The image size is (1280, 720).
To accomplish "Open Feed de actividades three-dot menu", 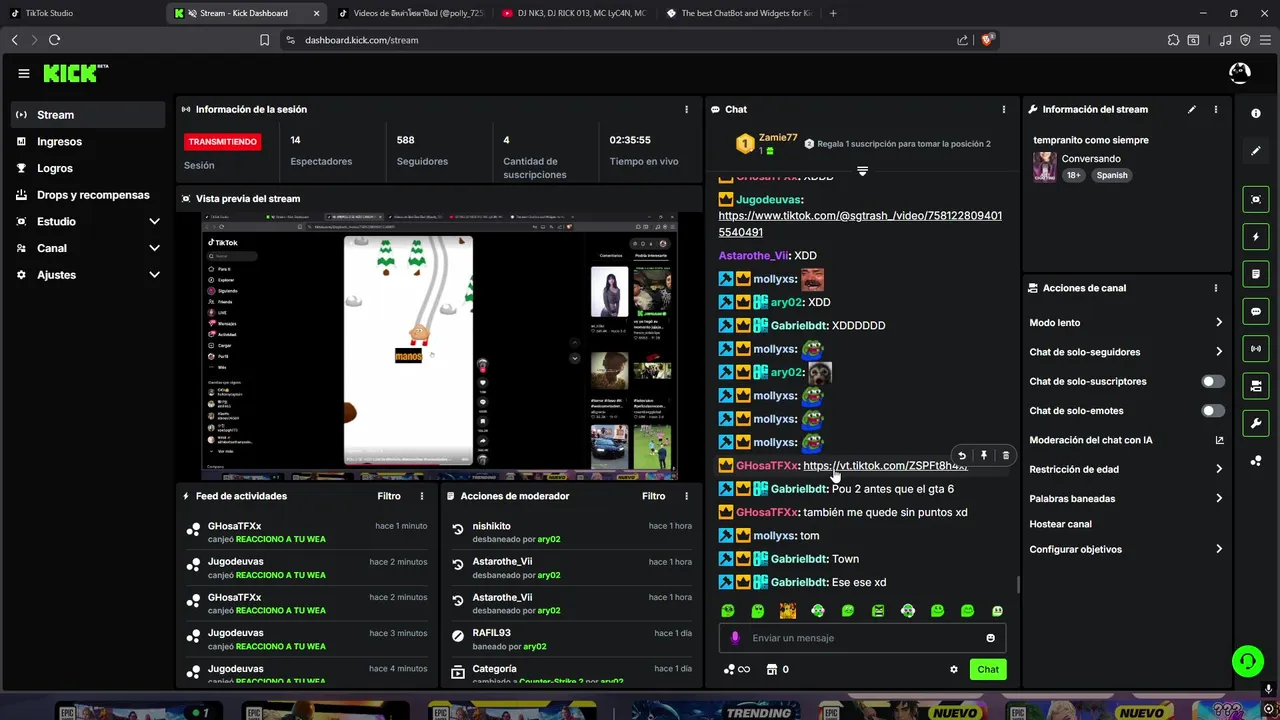I will tap(422, 496).
